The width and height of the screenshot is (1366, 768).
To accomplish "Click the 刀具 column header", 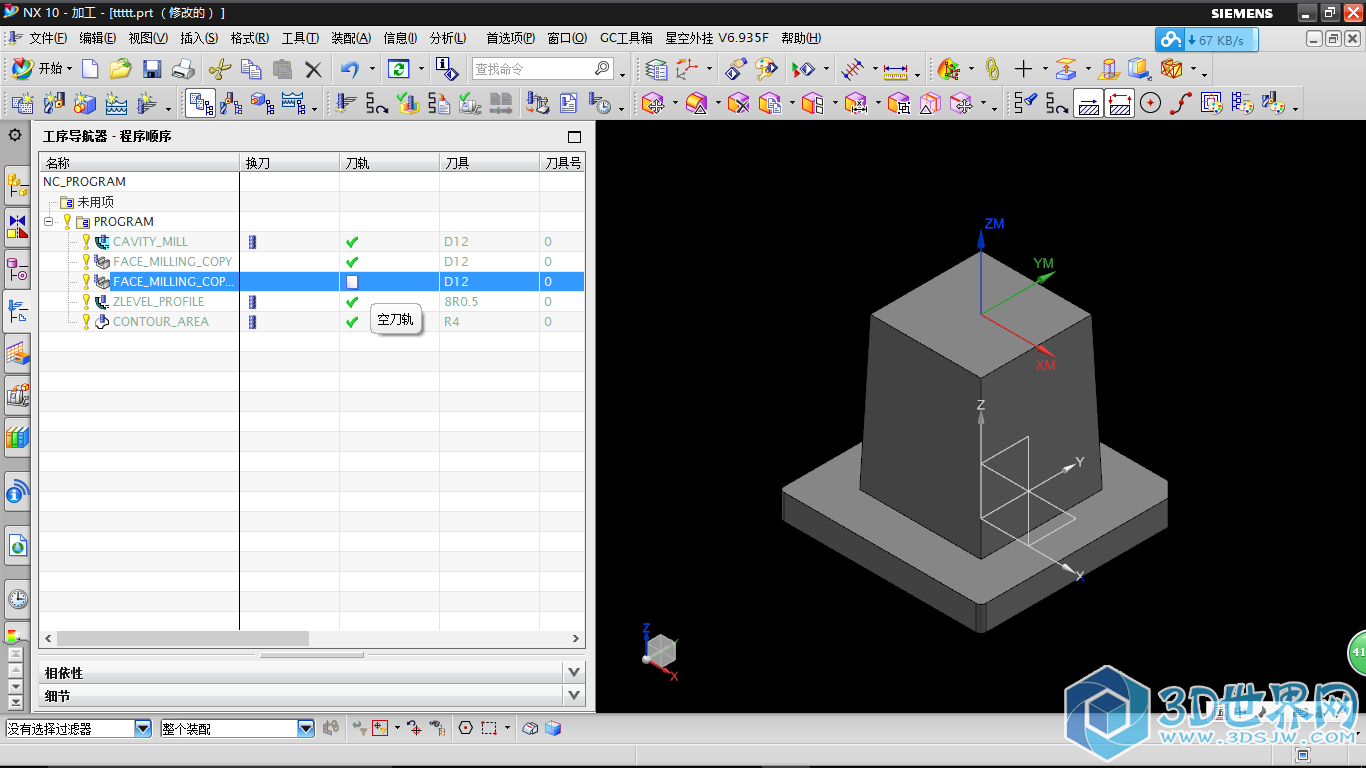I will point(489,162).
